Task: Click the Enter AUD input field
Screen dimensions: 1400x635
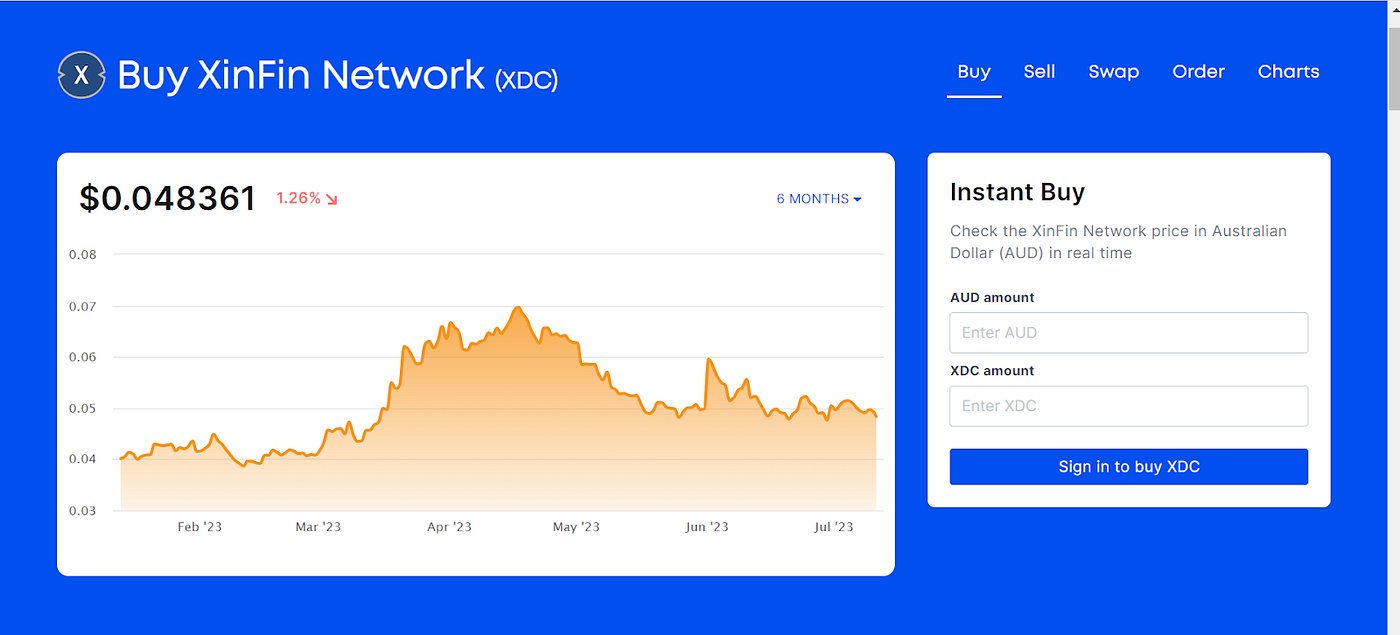Action: tap(1128, 332)
